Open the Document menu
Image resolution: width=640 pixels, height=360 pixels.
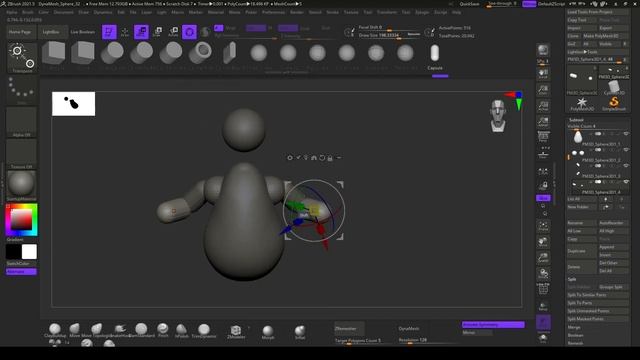(x=64, y=12)
